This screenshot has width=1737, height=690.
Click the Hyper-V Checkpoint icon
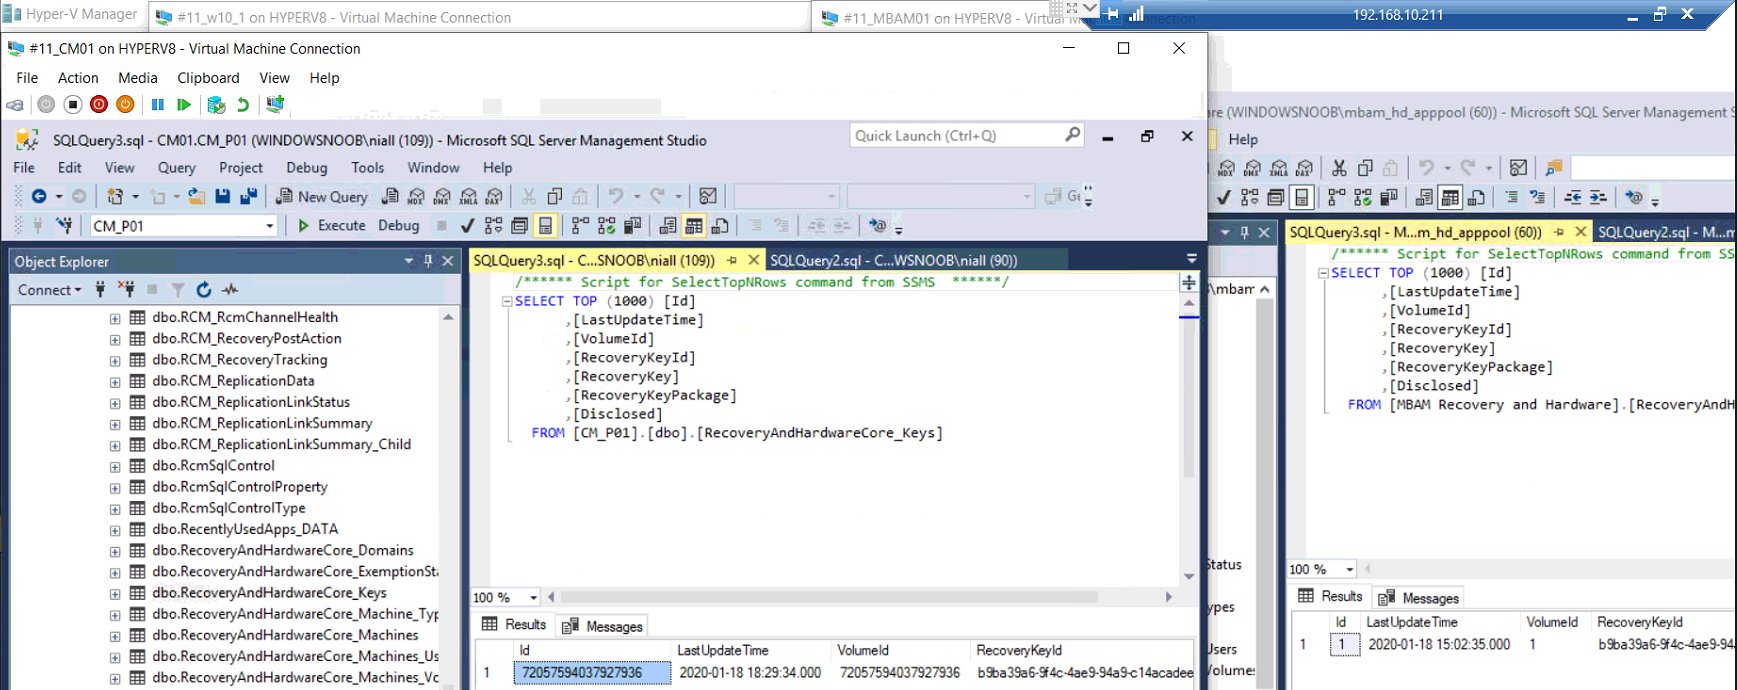pos(216,104)
